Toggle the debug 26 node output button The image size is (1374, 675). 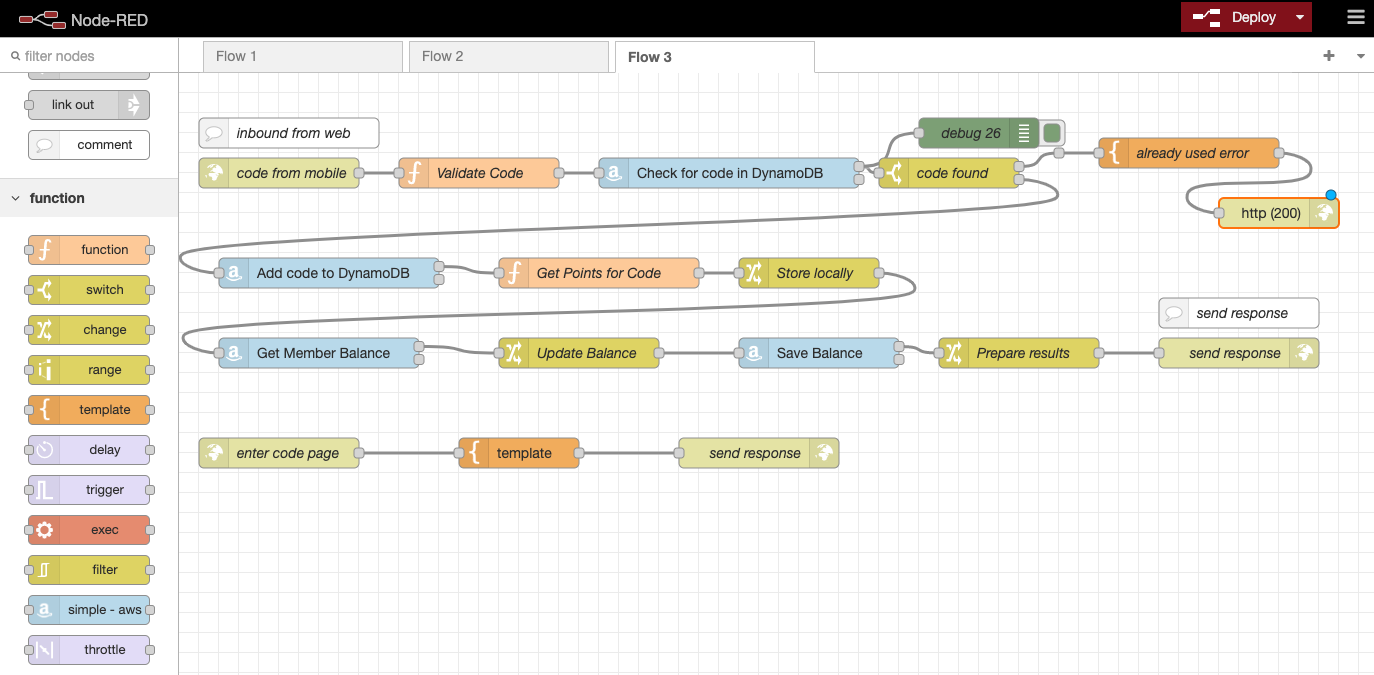[1052, 133]
